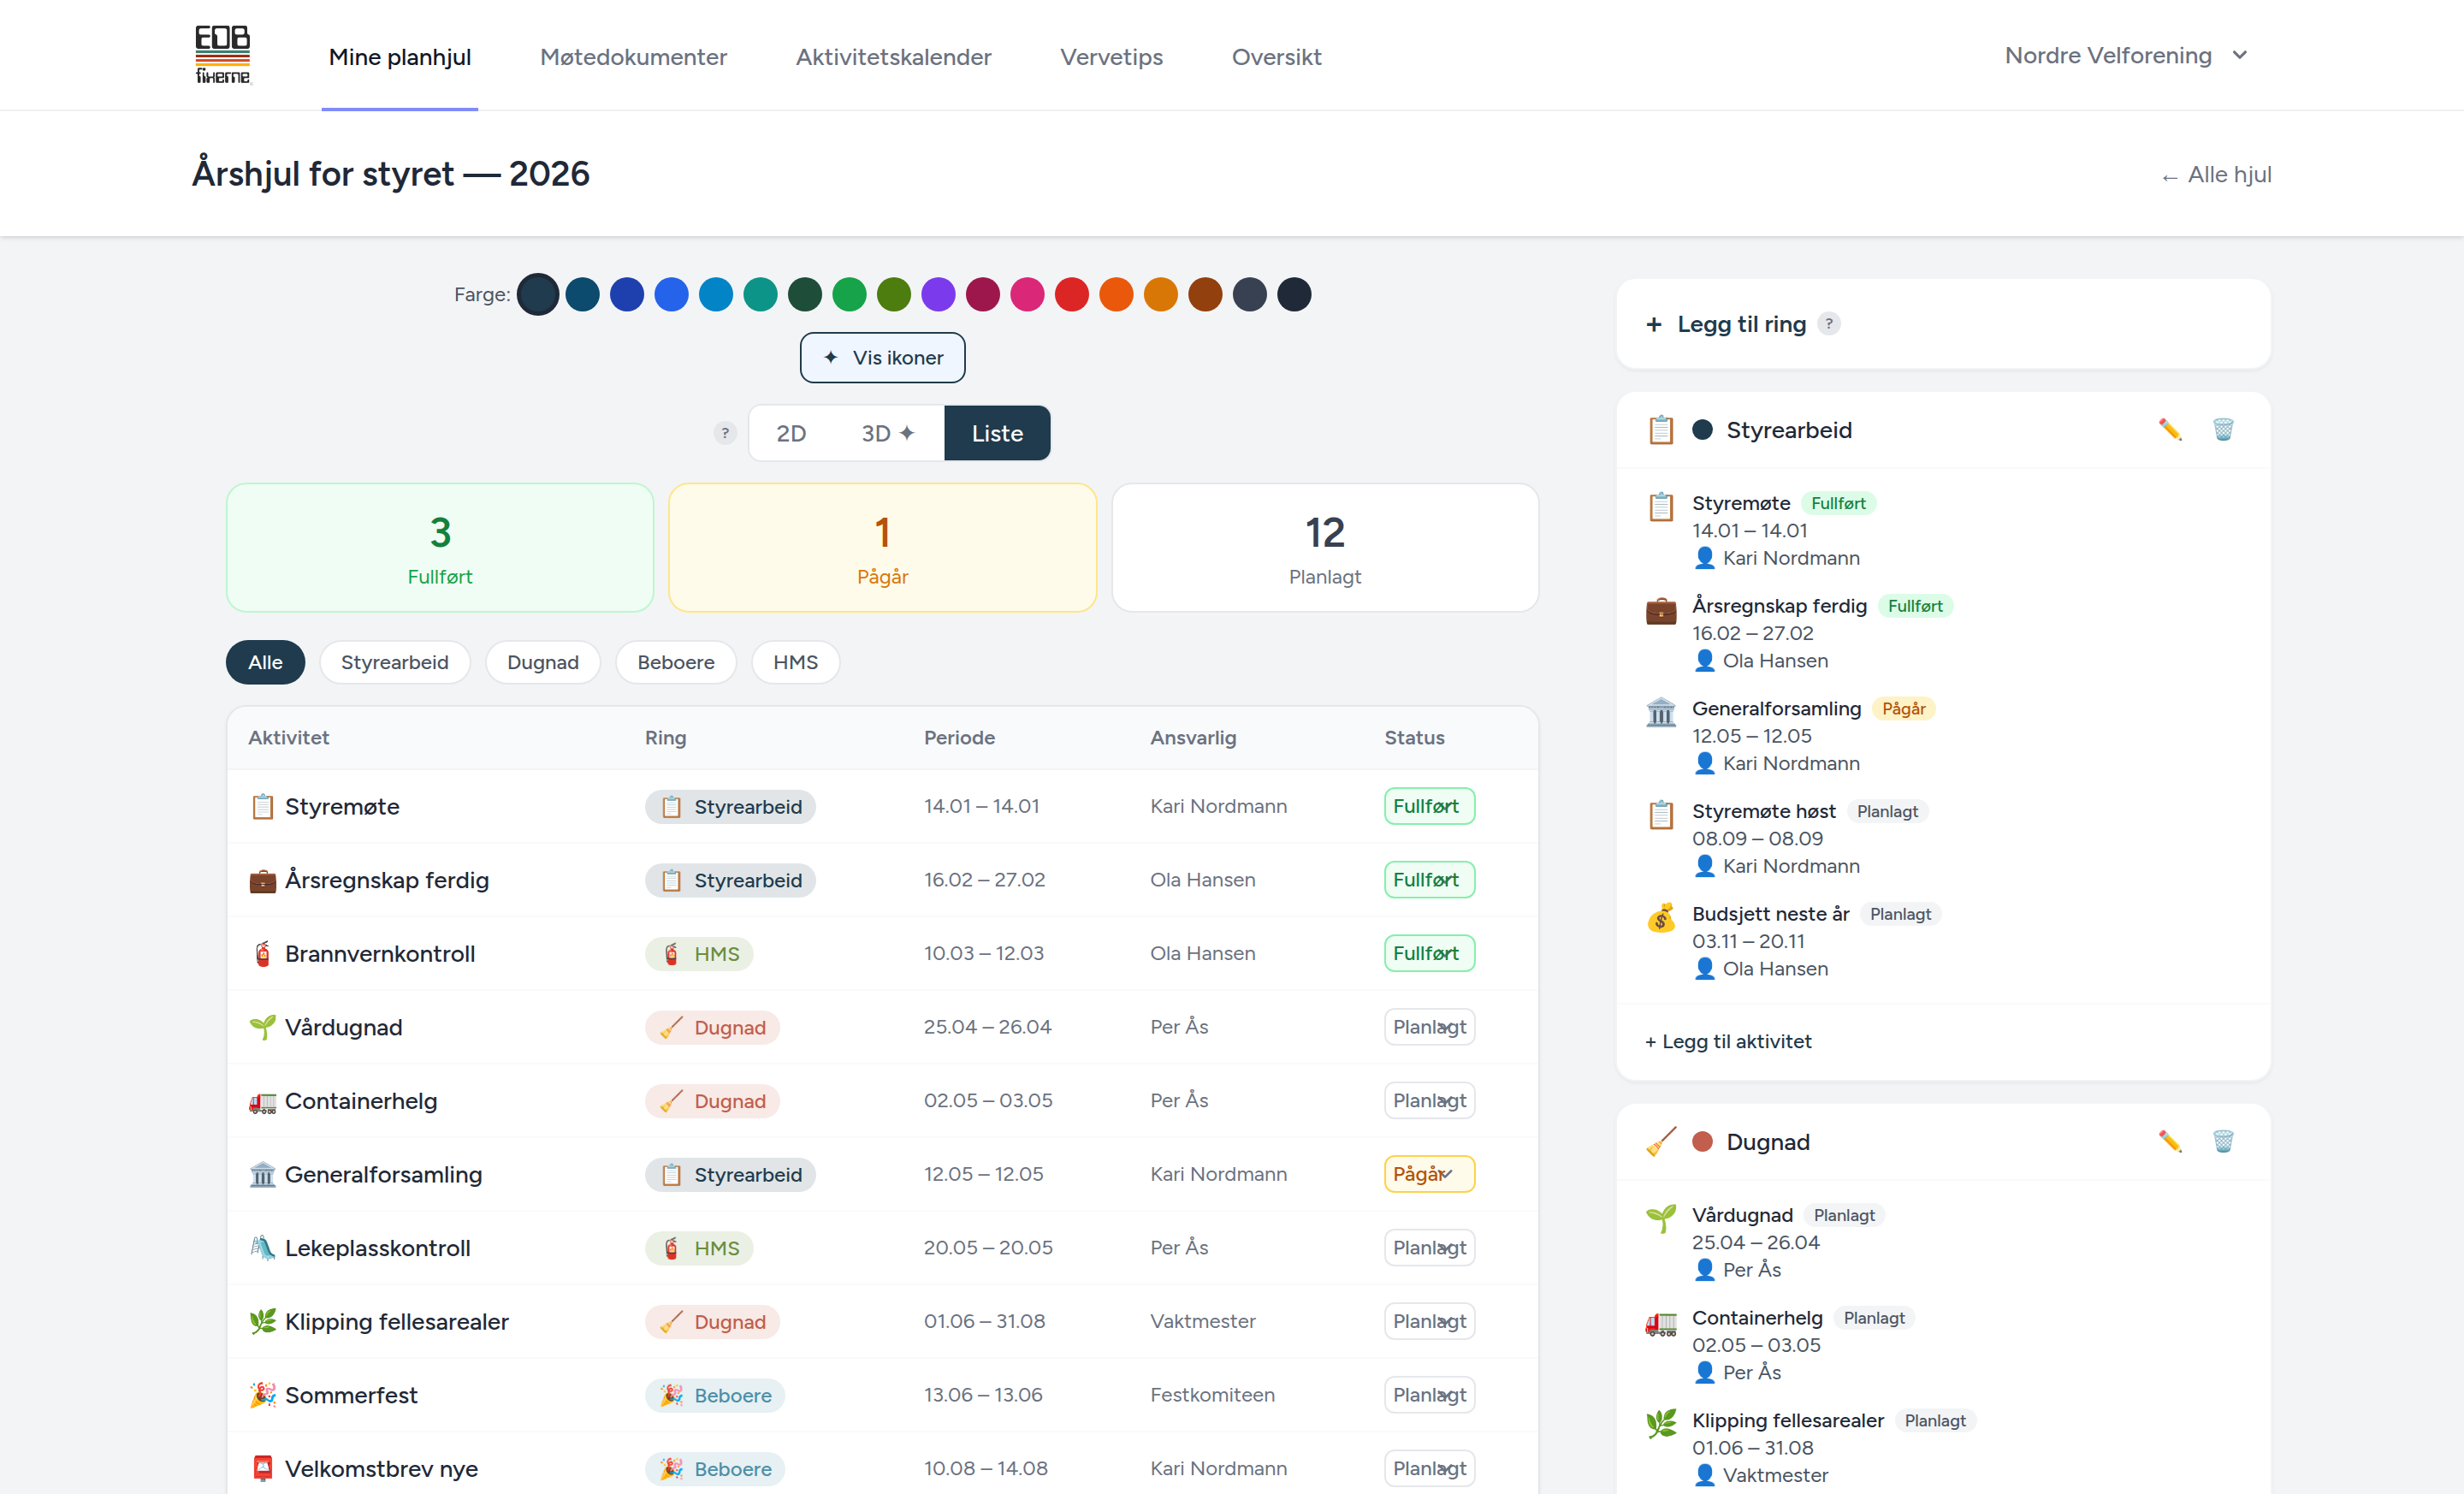
Task: Click Legg til ring button
Action: point(1726,324)
